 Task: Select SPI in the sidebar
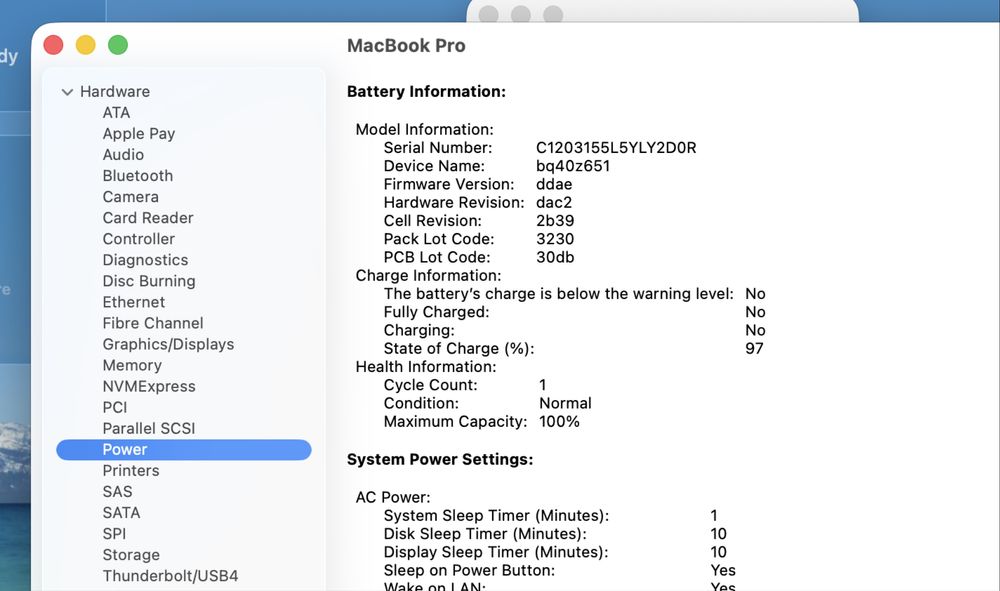coord(114,534)
